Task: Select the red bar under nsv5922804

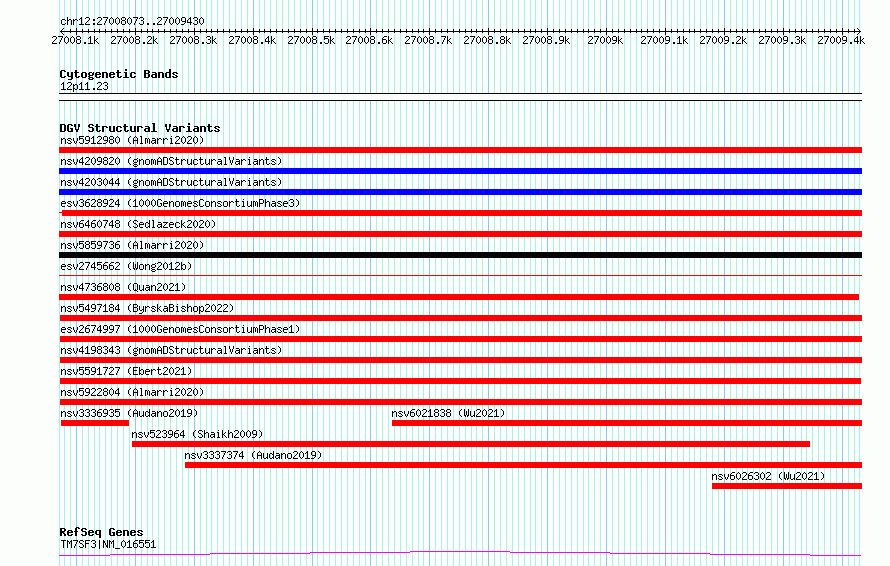Action: tap(460, 402)
